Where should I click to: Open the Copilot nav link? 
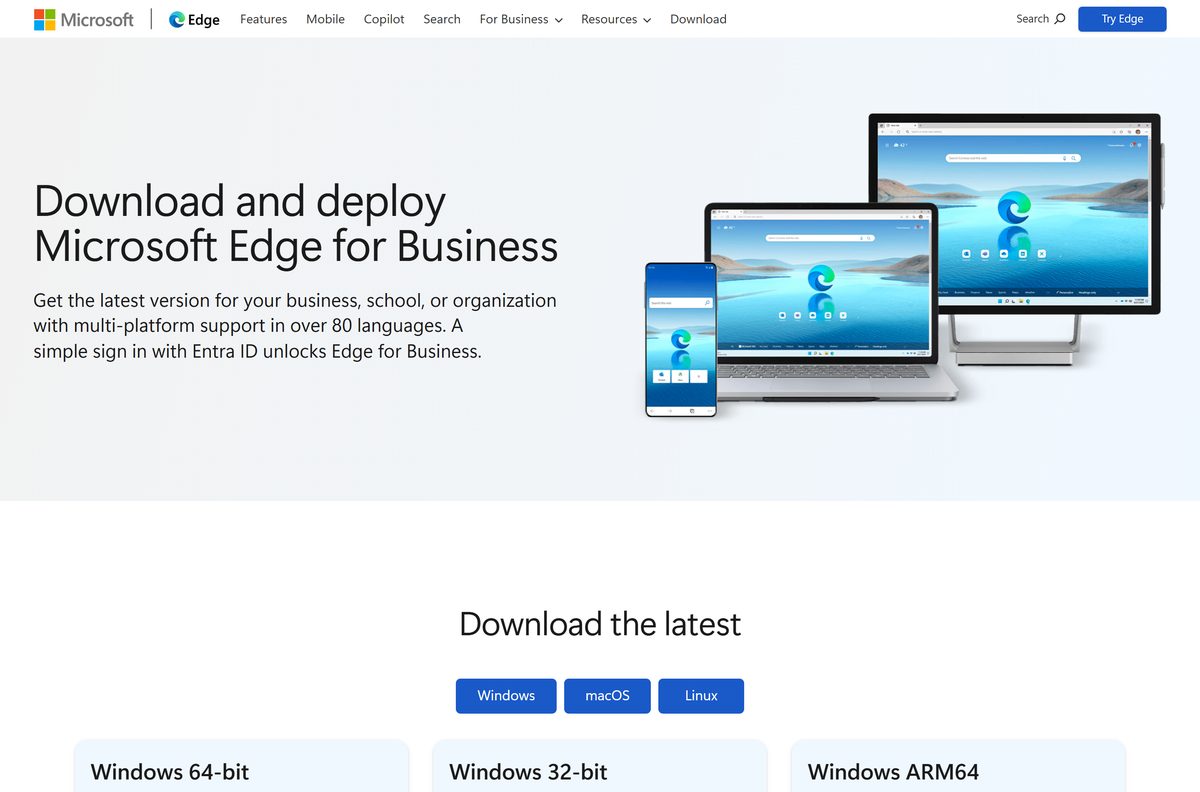(x=384, y=19)
